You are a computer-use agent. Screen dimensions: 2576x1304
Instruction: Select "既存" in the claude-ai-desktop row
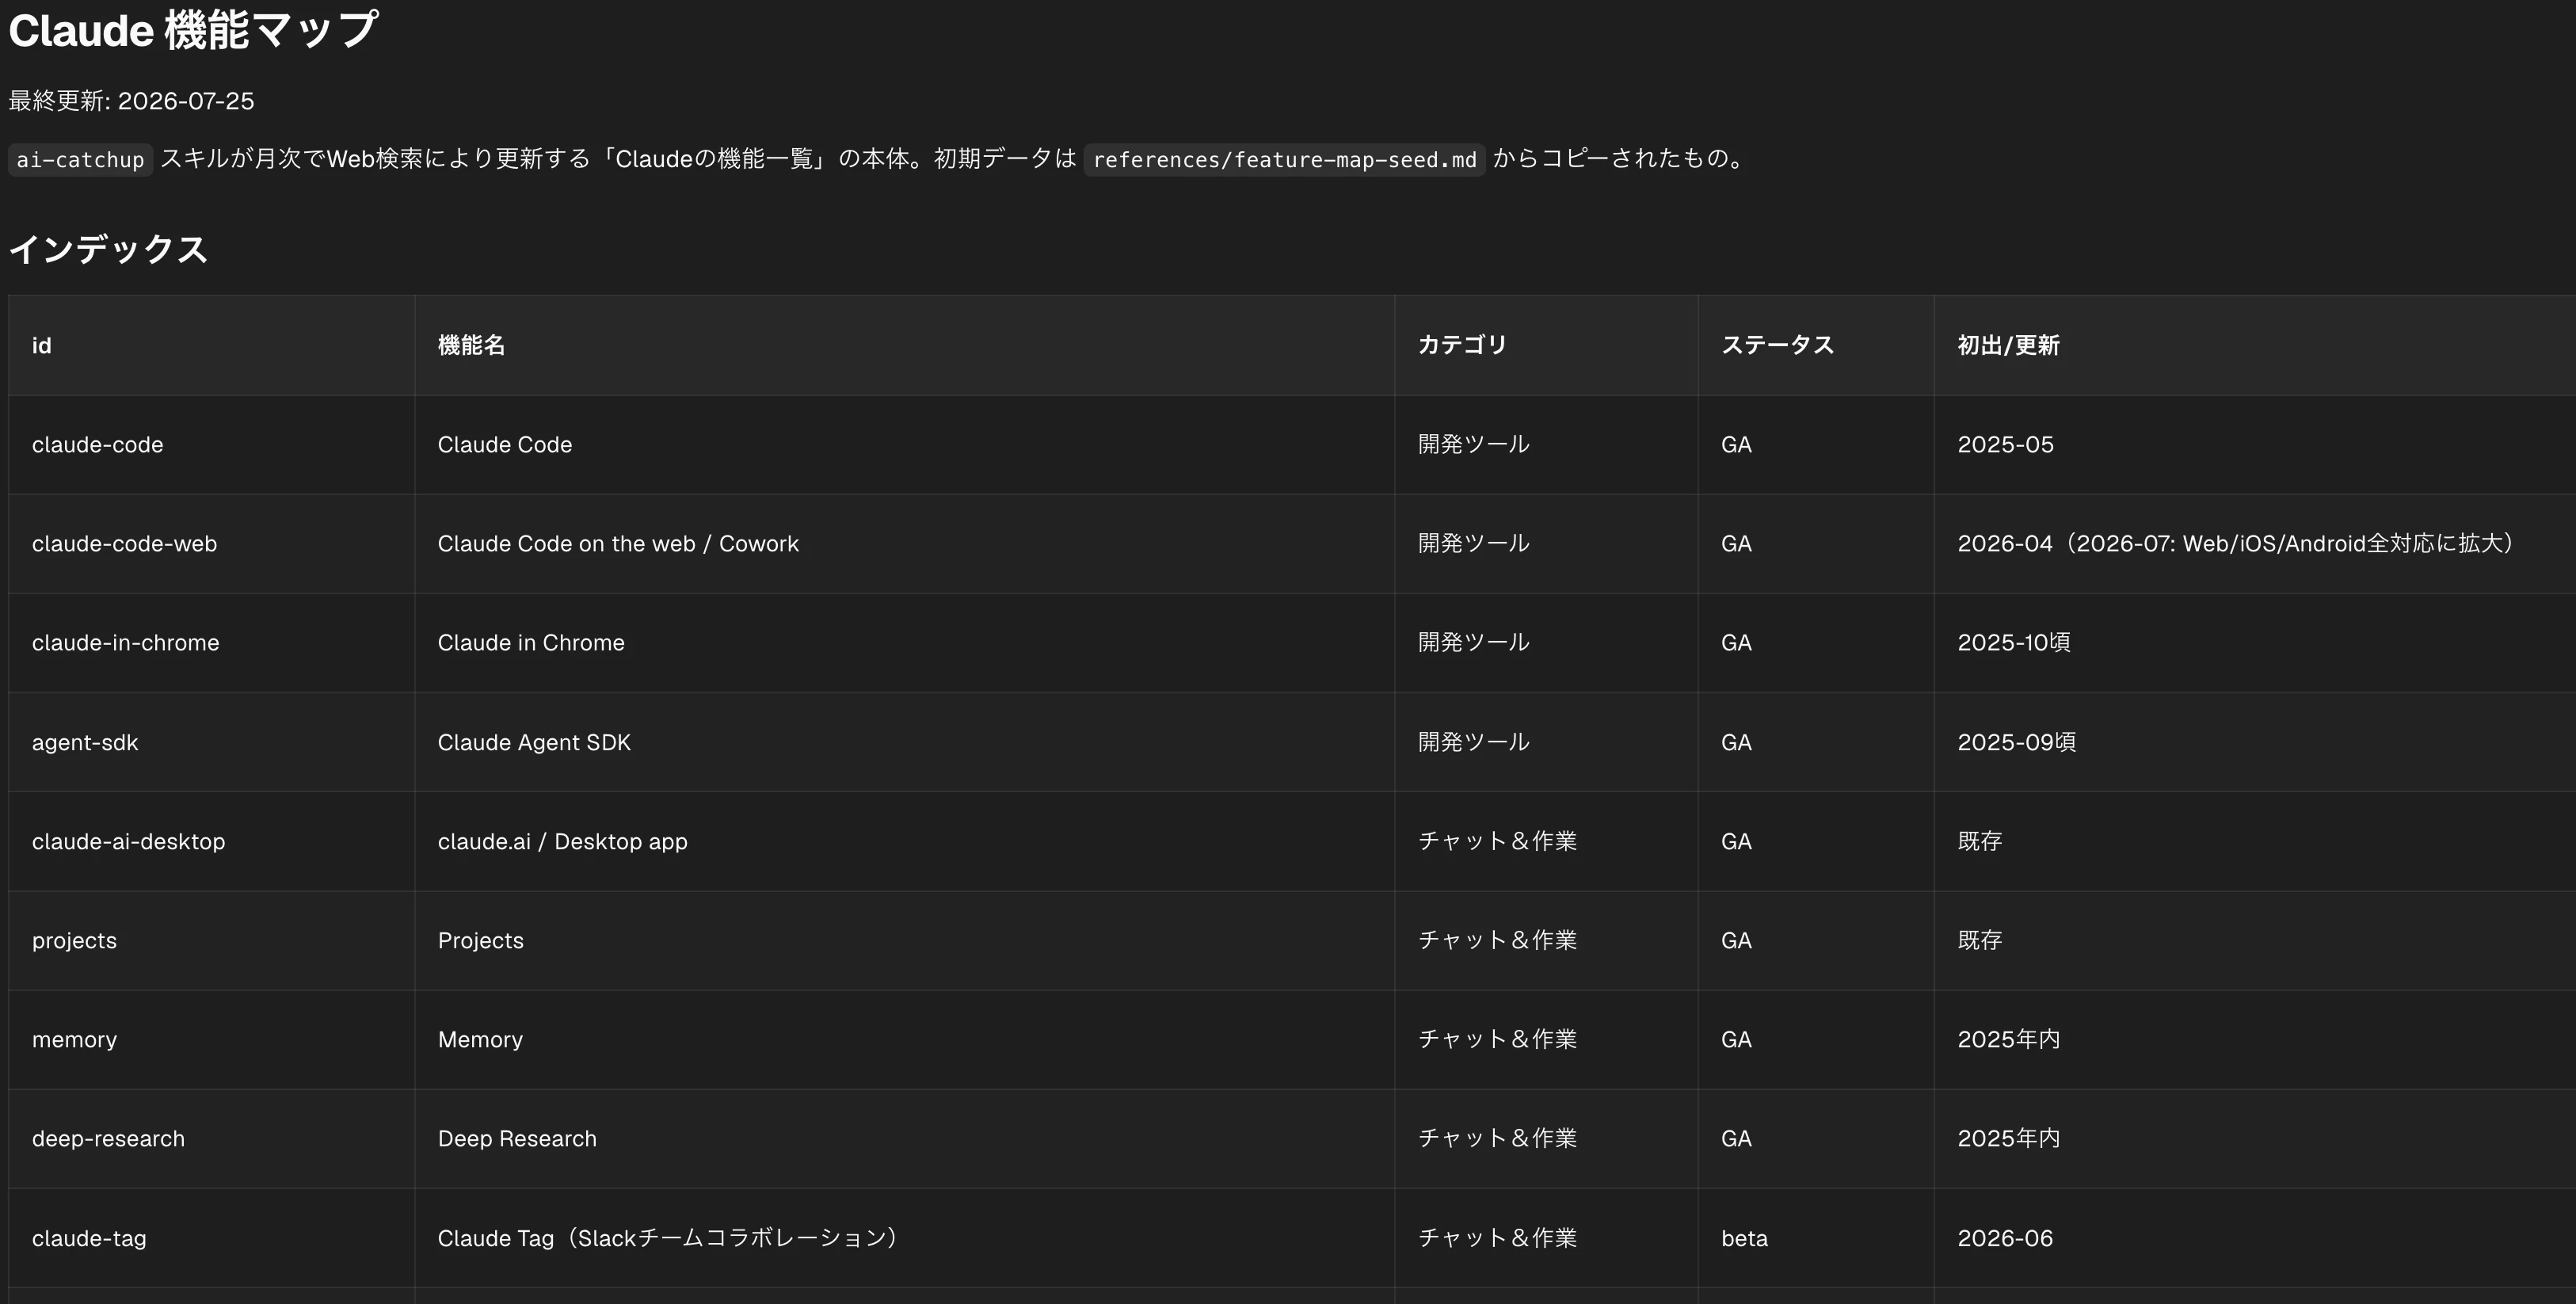[1979, 841]
